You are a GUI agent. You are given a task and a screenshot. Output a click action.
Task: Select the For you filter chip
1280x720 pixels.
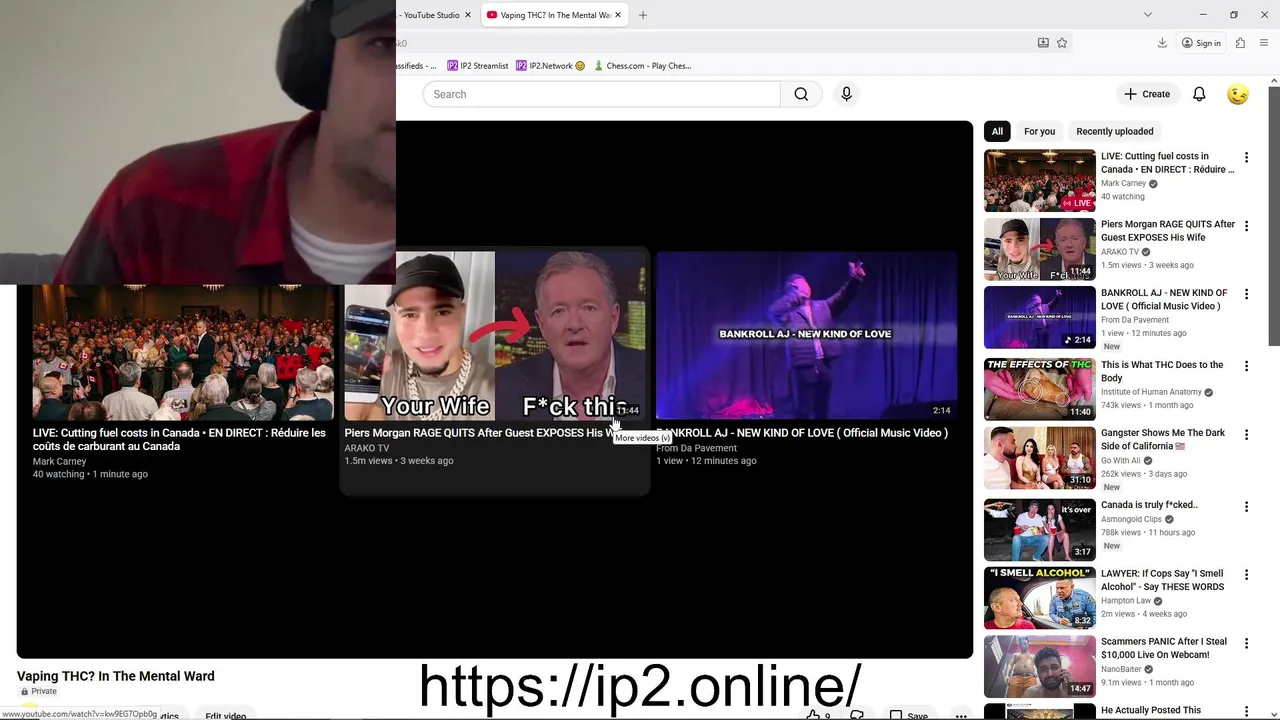point(1039,131)
